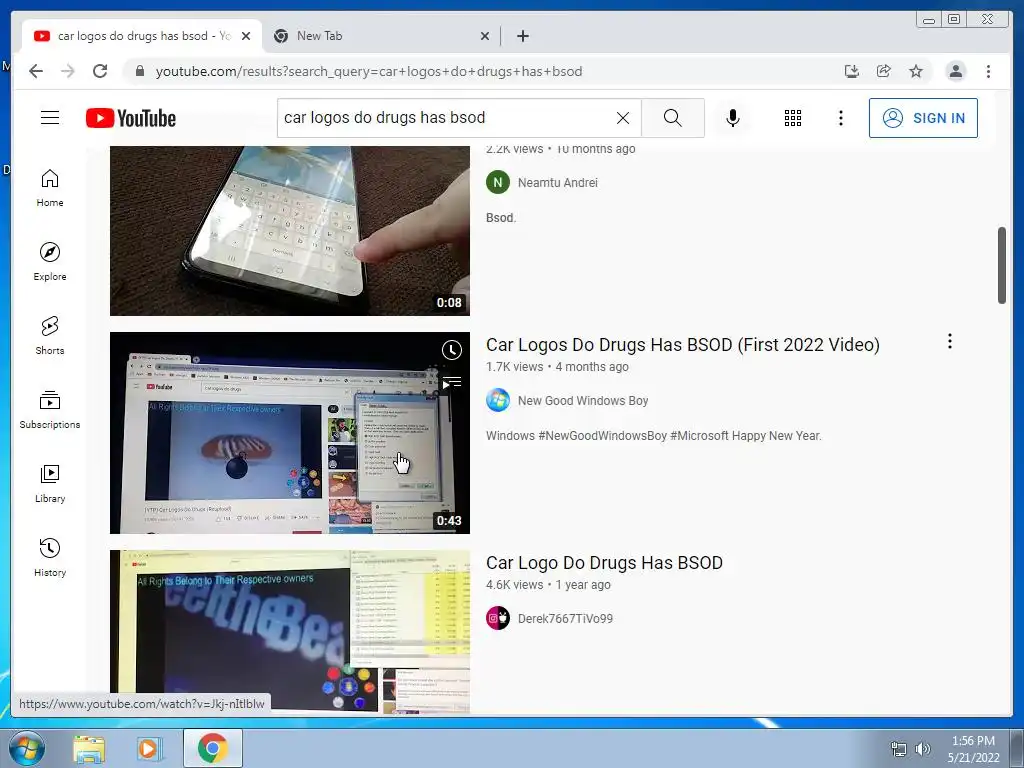
Task: Click the New Good Windows Boy avatar
Action: click(x=498, y=400)
